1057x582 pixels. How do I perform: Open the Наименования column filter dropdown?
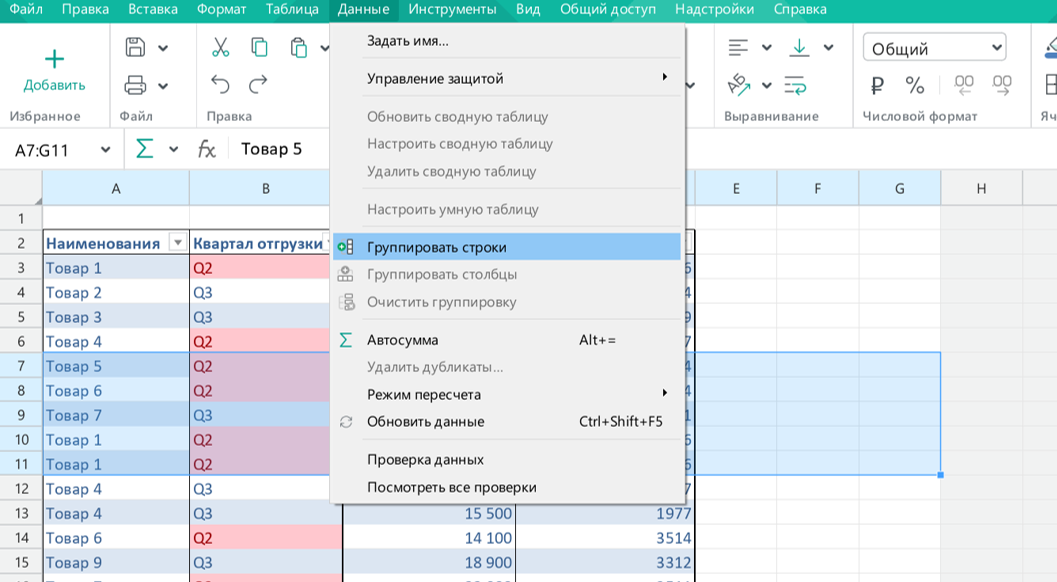(177, 243)
